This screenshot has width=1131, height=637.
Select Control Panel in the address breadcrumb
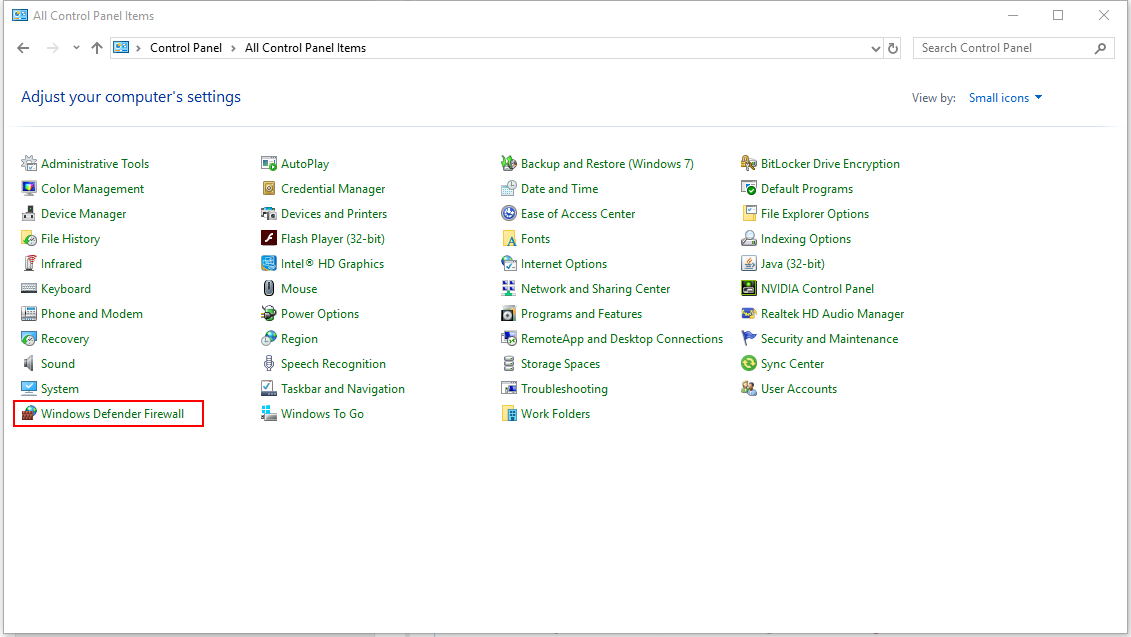(x=186, y=48)
